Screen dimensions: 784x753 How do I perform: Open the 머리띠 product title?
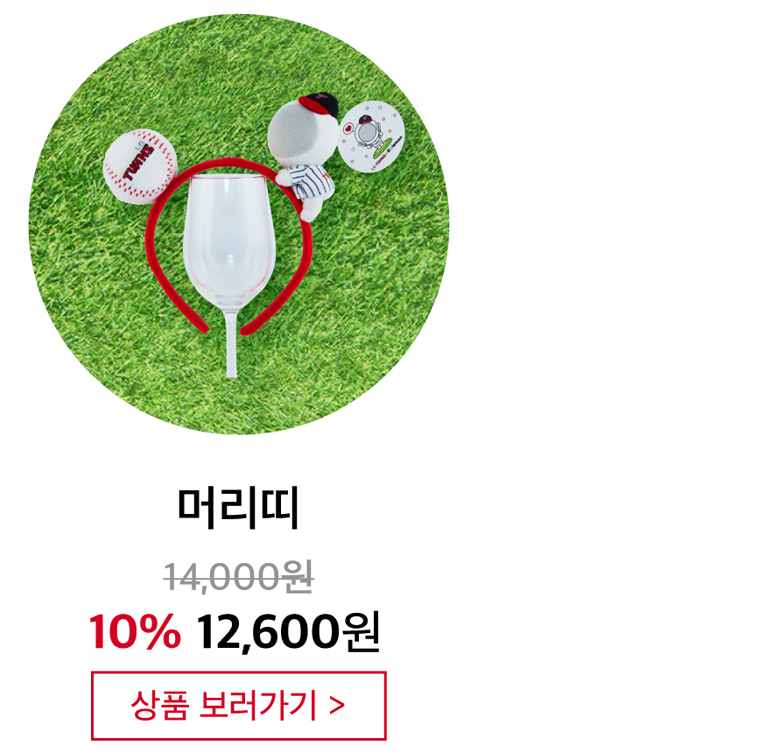(x=238, y=508)
